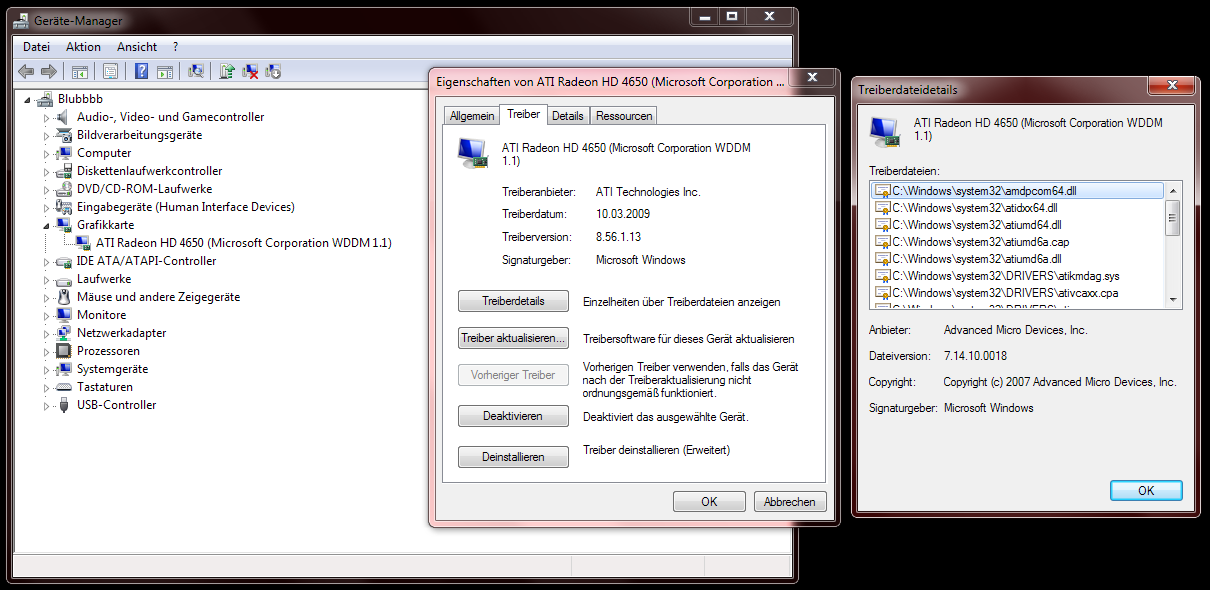Expand the Systemgeräte node
This screenshot has height=590, width=1210.
click(45, 369)
